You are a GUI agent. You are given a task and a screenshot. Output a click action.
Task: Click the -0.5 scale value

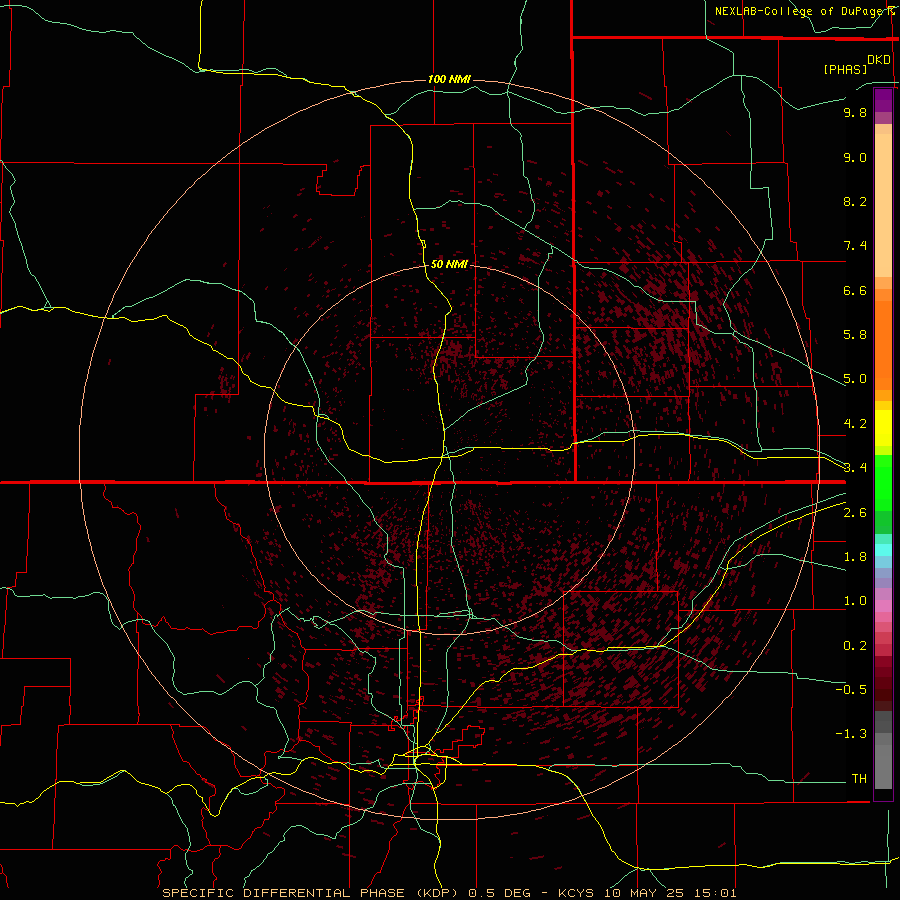tap(851, 690)
